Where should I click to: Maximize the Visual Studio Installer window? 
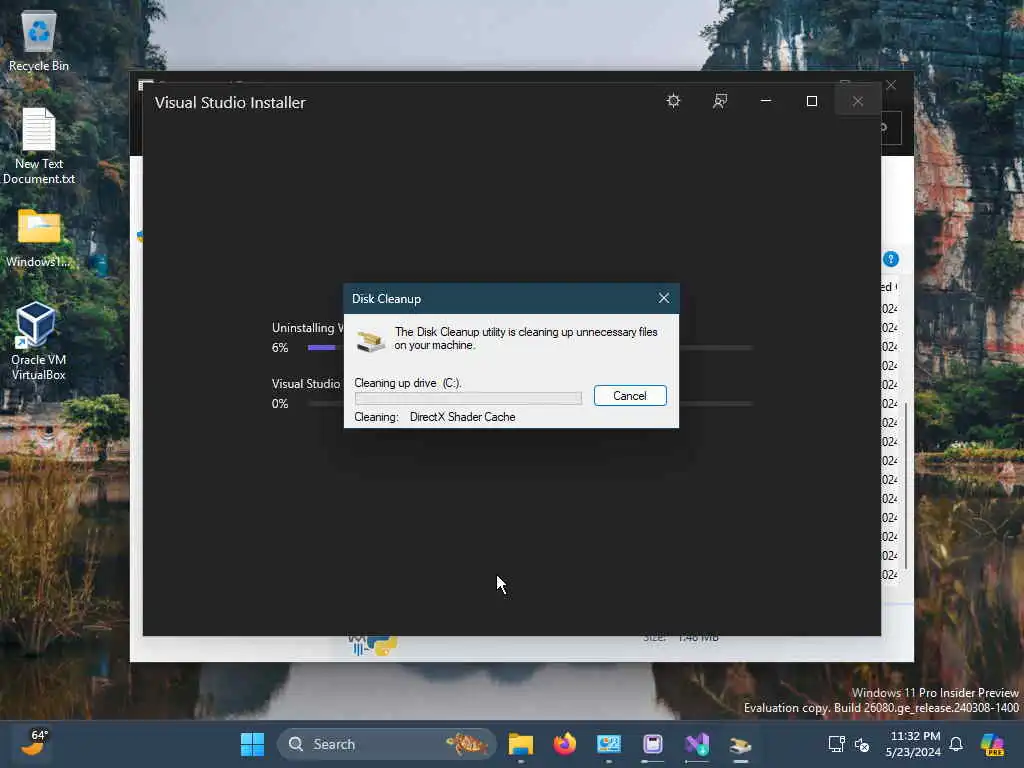tap(812, 101)
